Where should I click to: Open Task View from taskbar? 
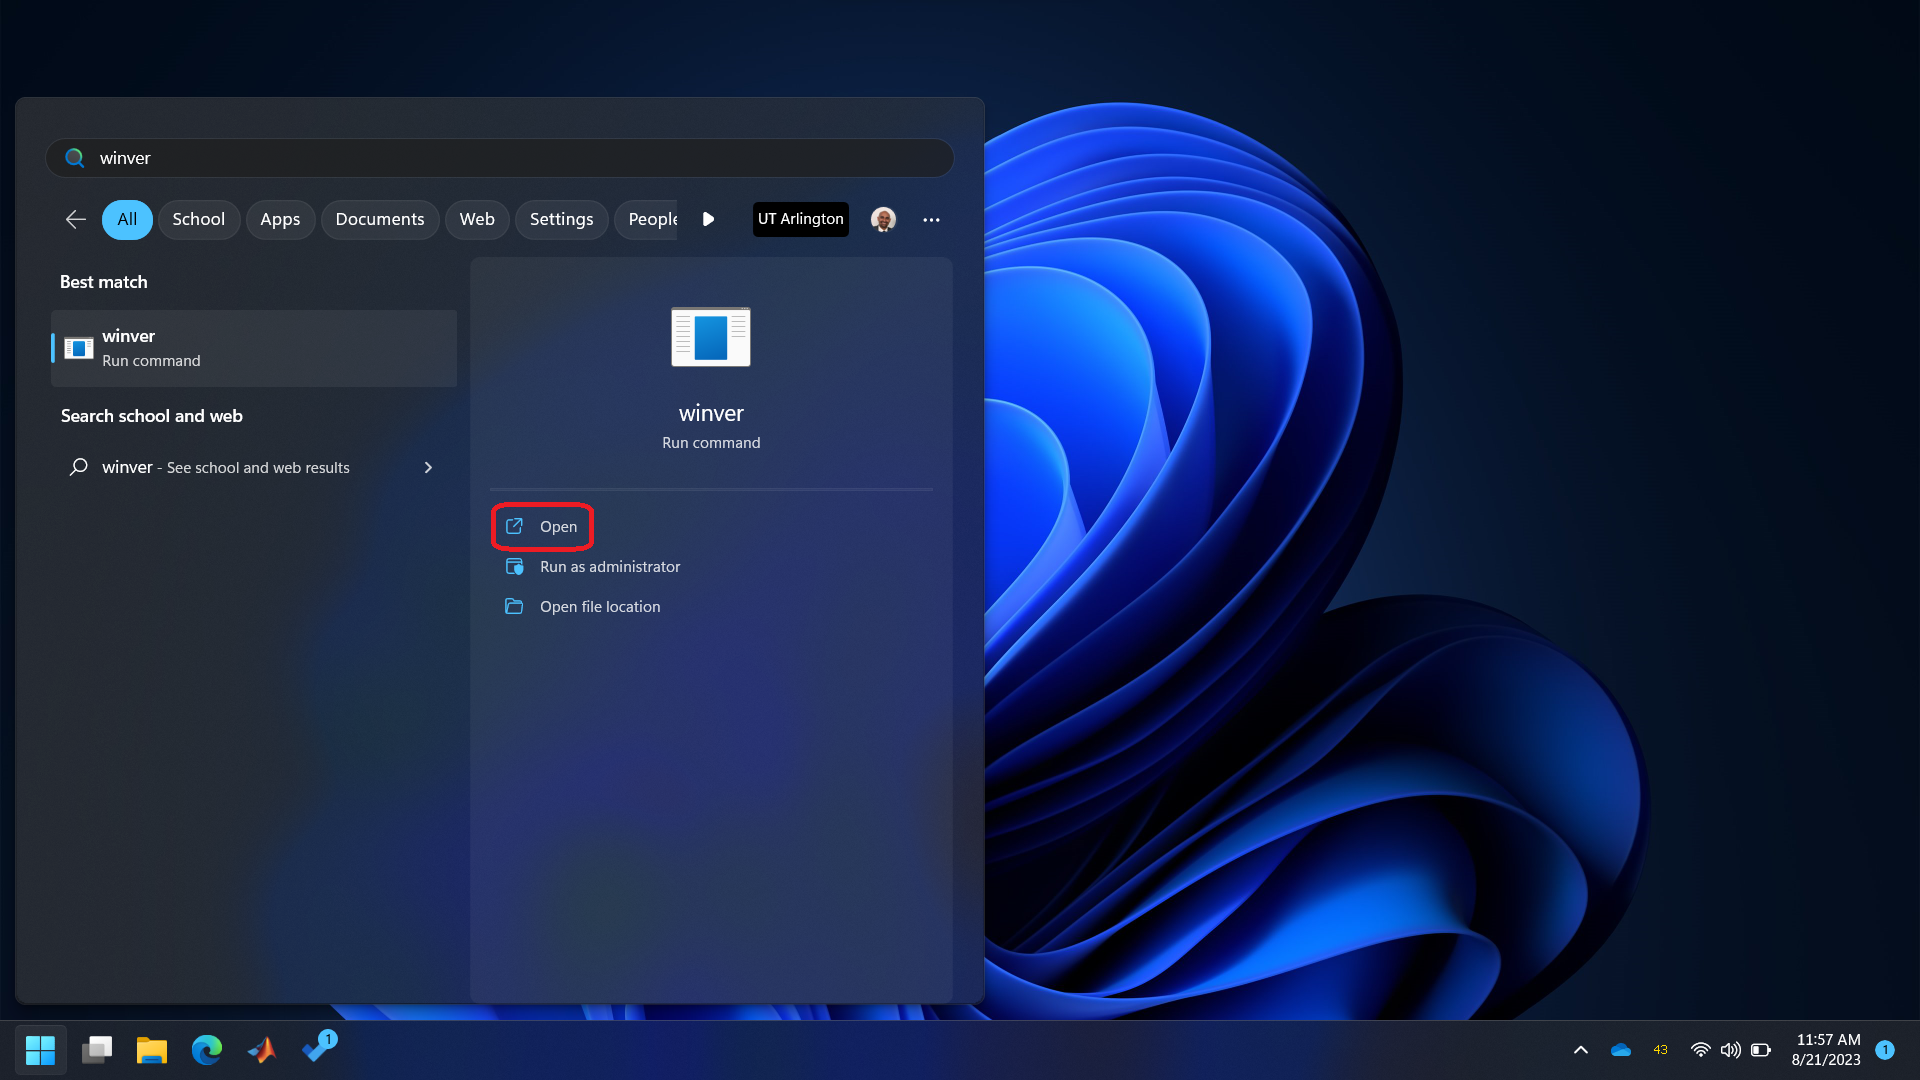click(x=97, y=1050)
